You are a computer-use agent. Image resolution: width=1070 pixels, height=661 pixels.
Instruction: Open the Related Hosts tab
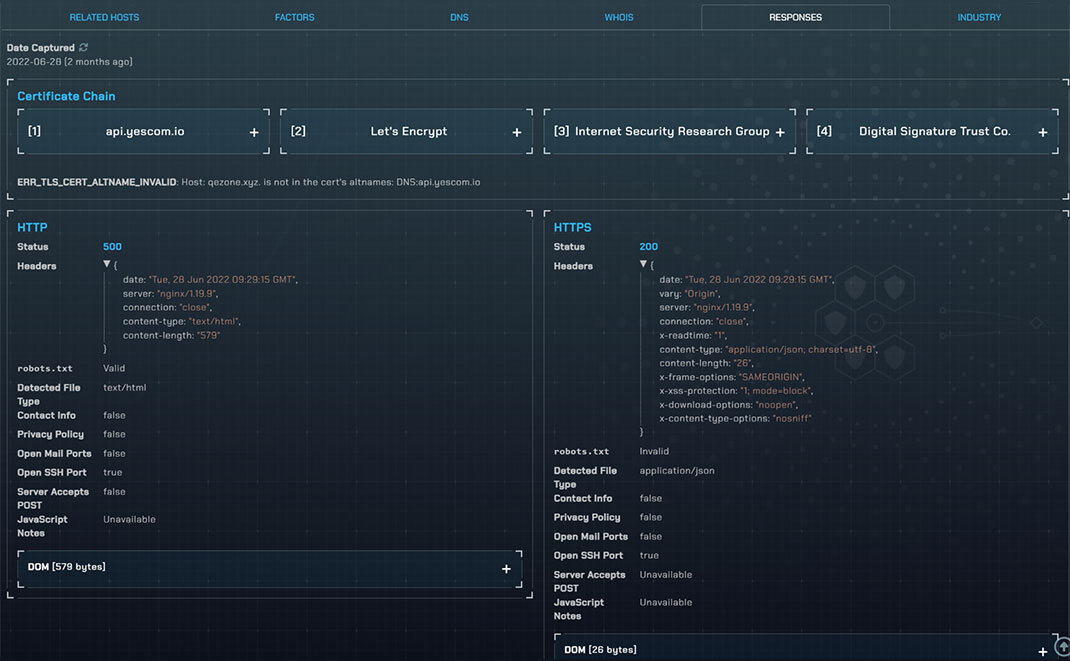pos(104,17)
